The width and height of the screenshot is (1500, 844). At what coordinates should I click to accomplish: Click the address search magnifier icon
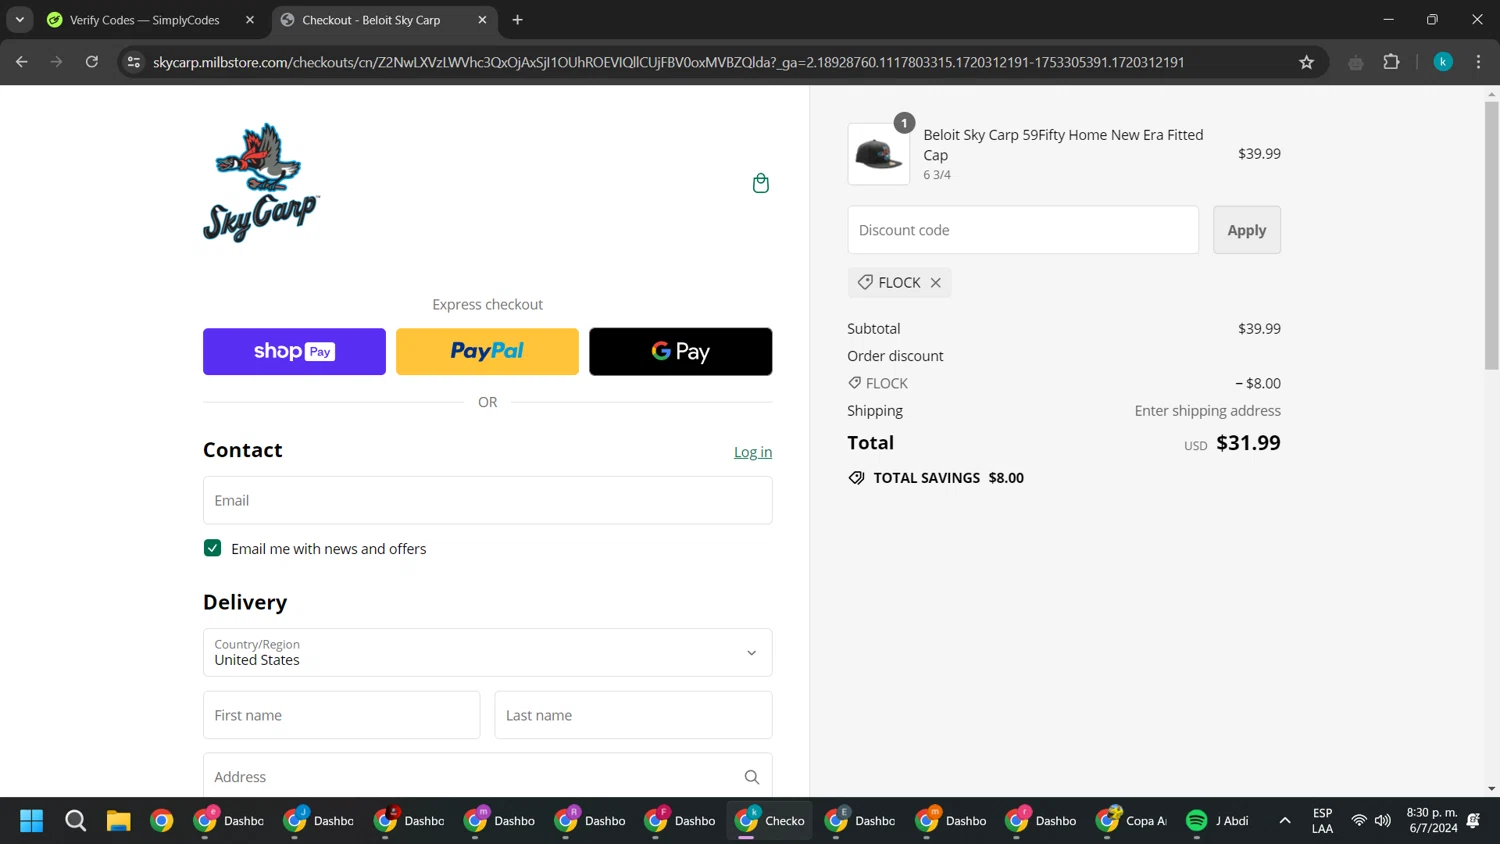pyautogui.click(x=752, y=777)
